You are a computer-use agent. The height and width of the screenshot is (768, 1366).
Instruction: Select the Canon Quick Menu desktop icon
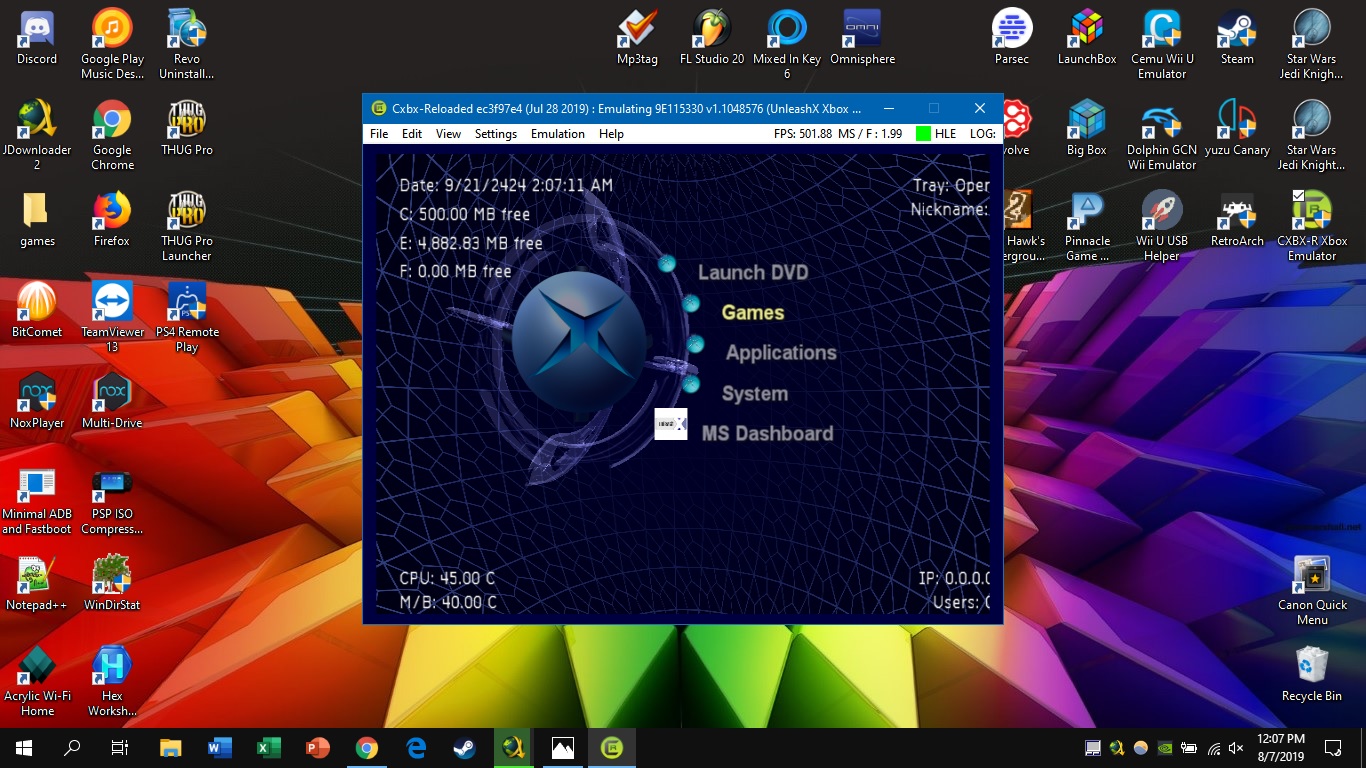[1312, 591]
